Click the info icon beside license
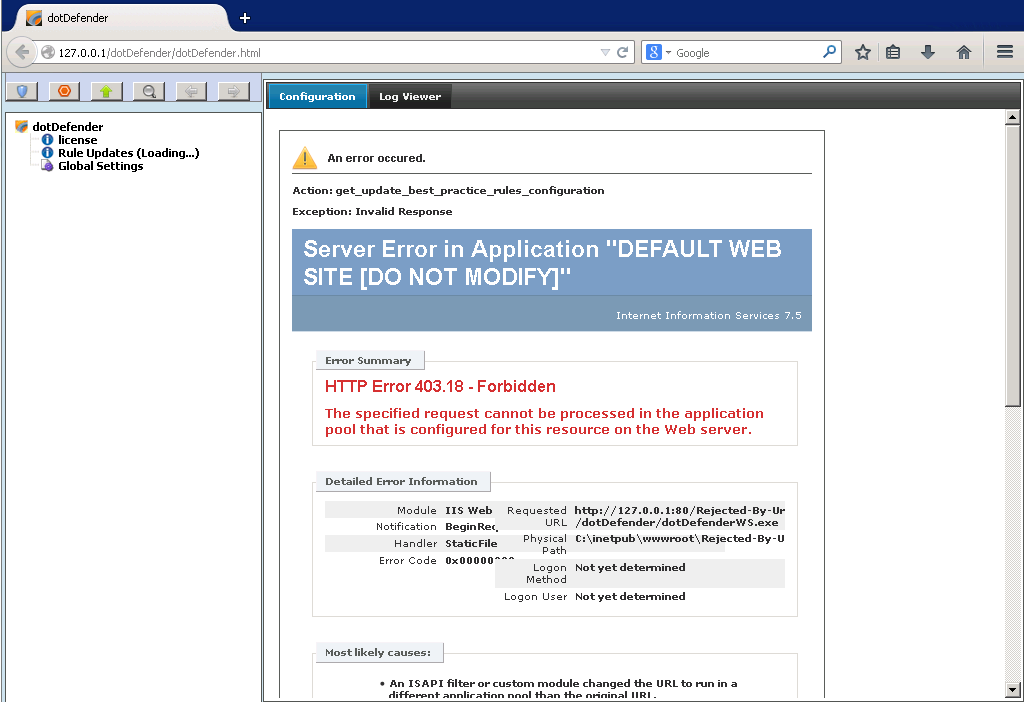 pos(47,140)
